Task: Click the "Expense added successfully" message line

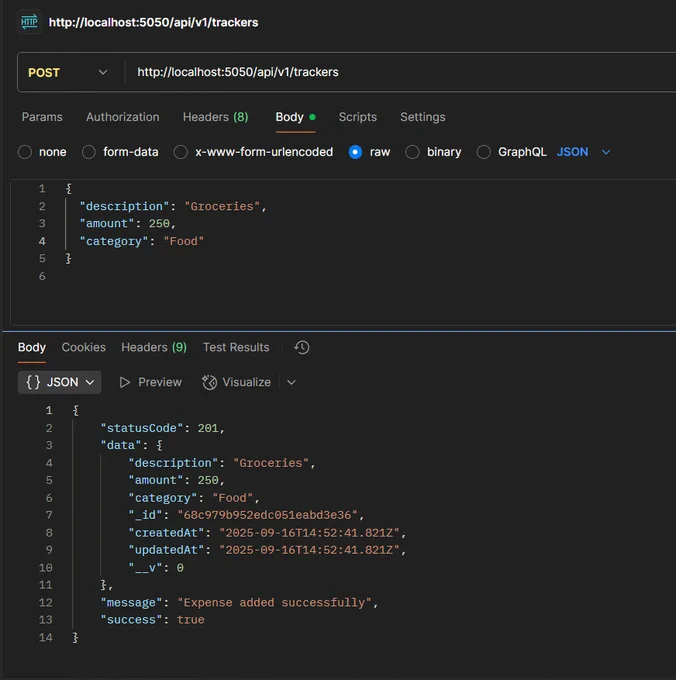Action: pyautogui.click(x=239, y=602)
